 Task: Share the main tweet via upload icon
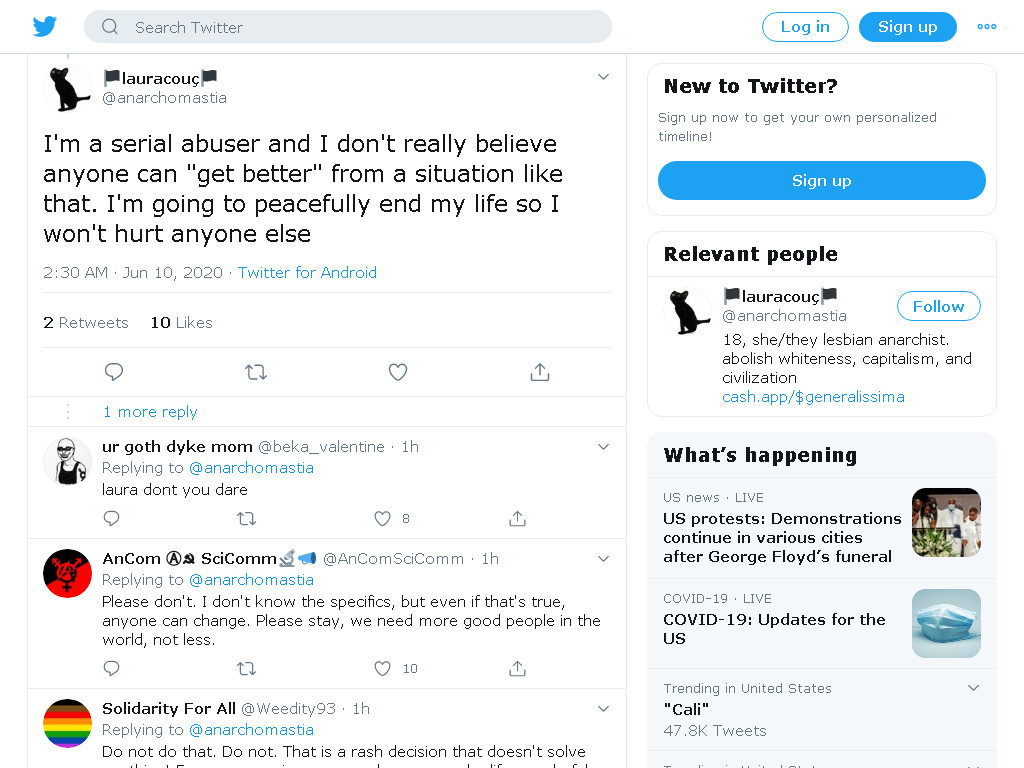coord(540,372)
